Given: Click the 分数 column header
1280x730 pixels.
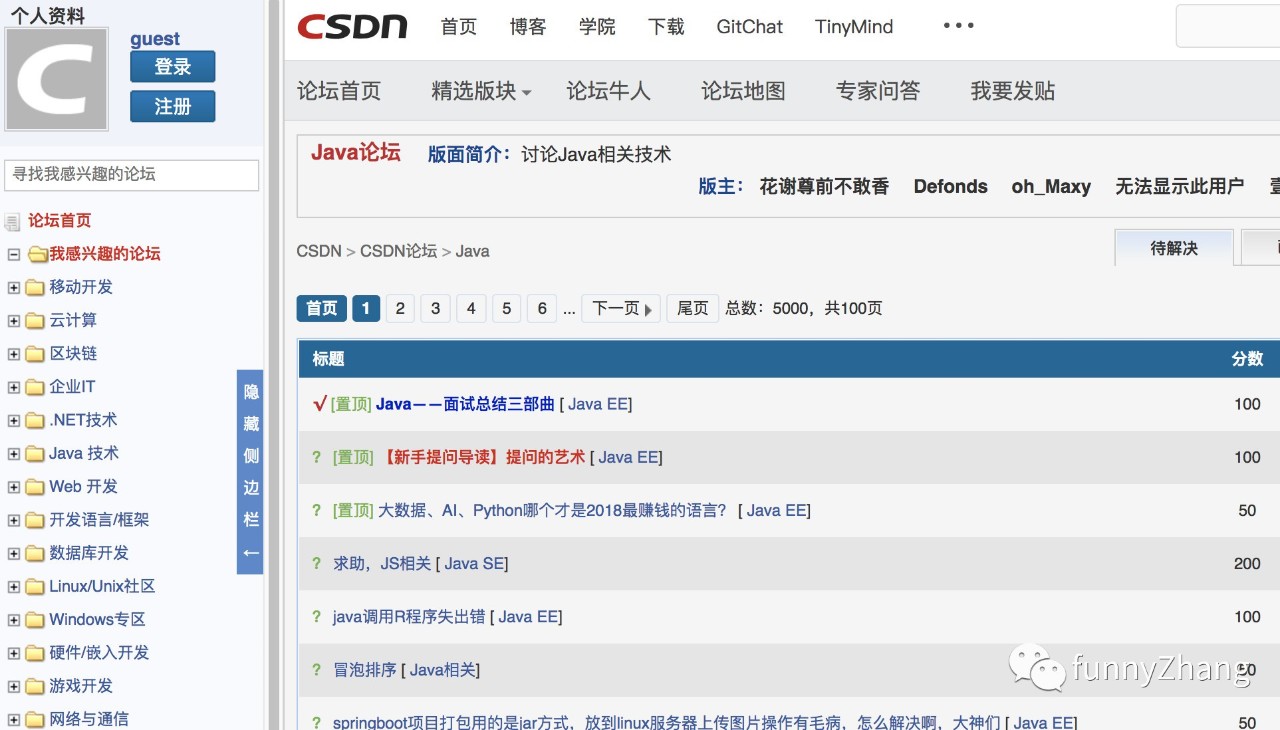Looking at the screenshot, I should coord(1247,359).
